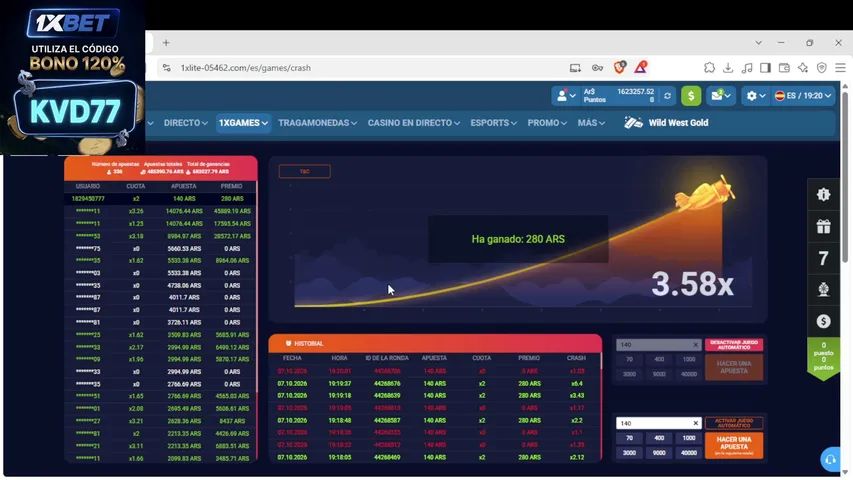Click the AR$ balance 1623257.52
Image resolution: width=853 pixels, height=480 pixels.
[635, 92]
